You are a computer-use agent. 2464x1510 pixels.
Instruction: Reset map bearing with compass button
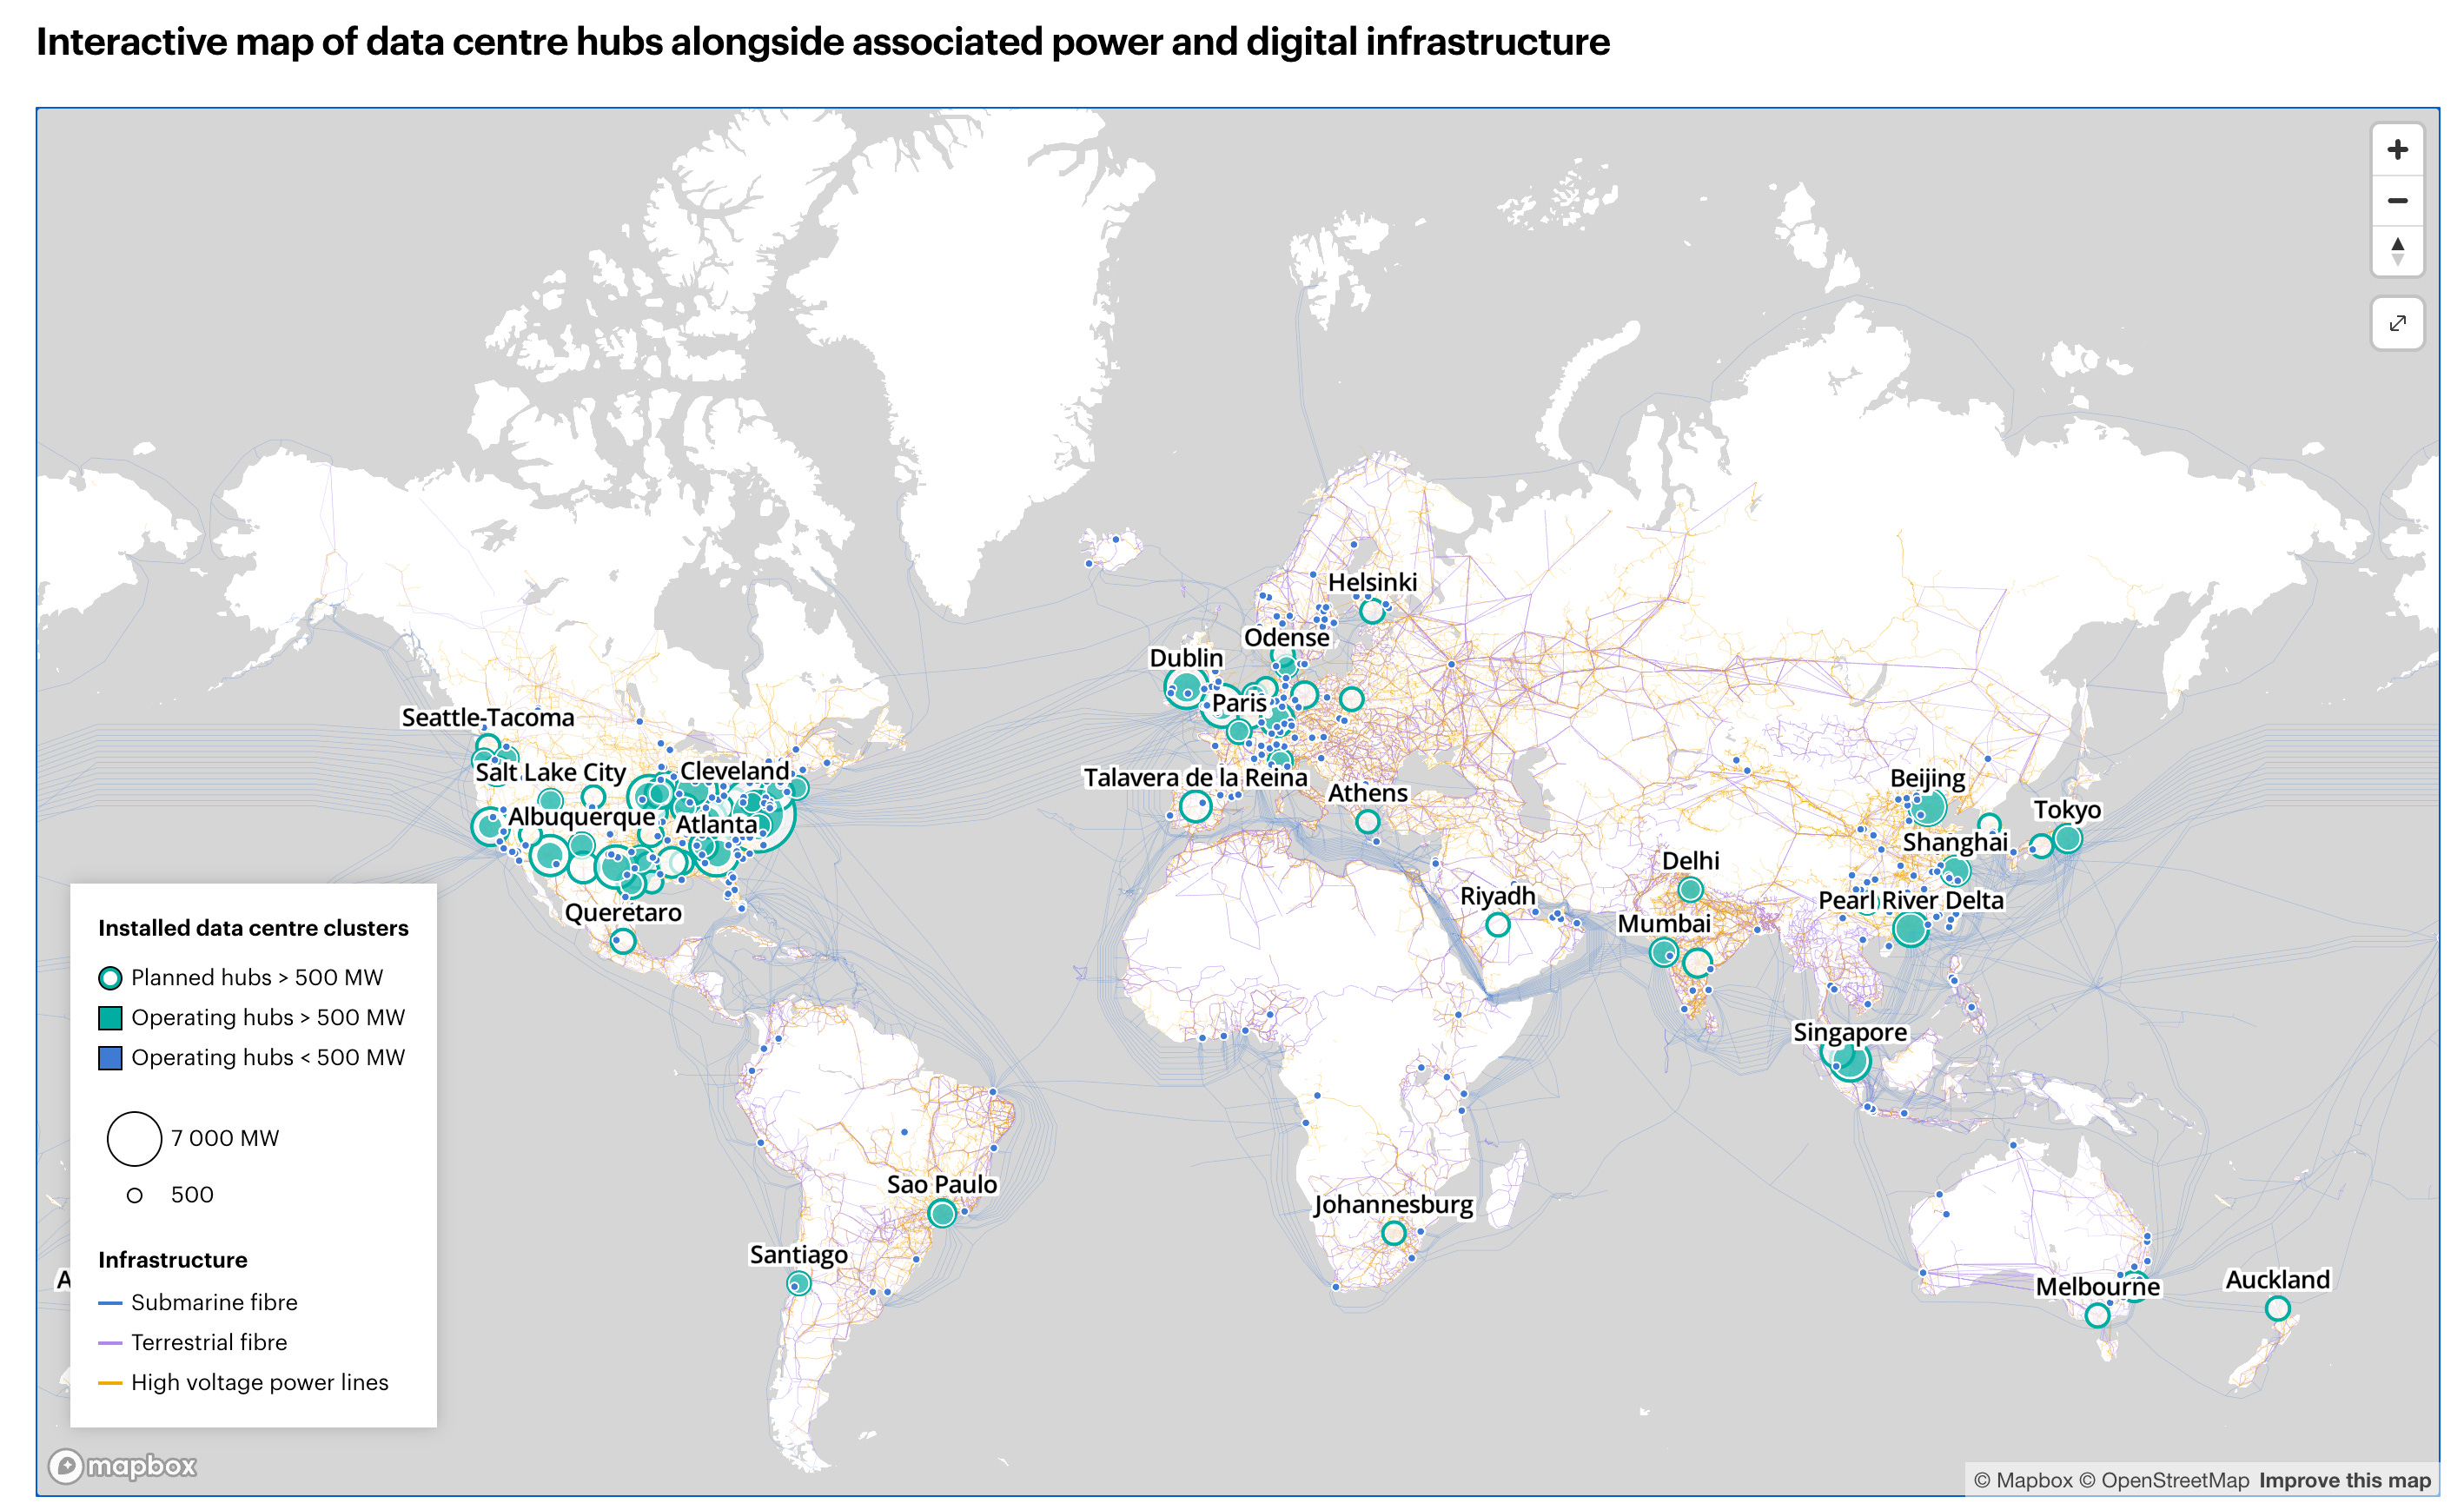(x=2397, y=250)
